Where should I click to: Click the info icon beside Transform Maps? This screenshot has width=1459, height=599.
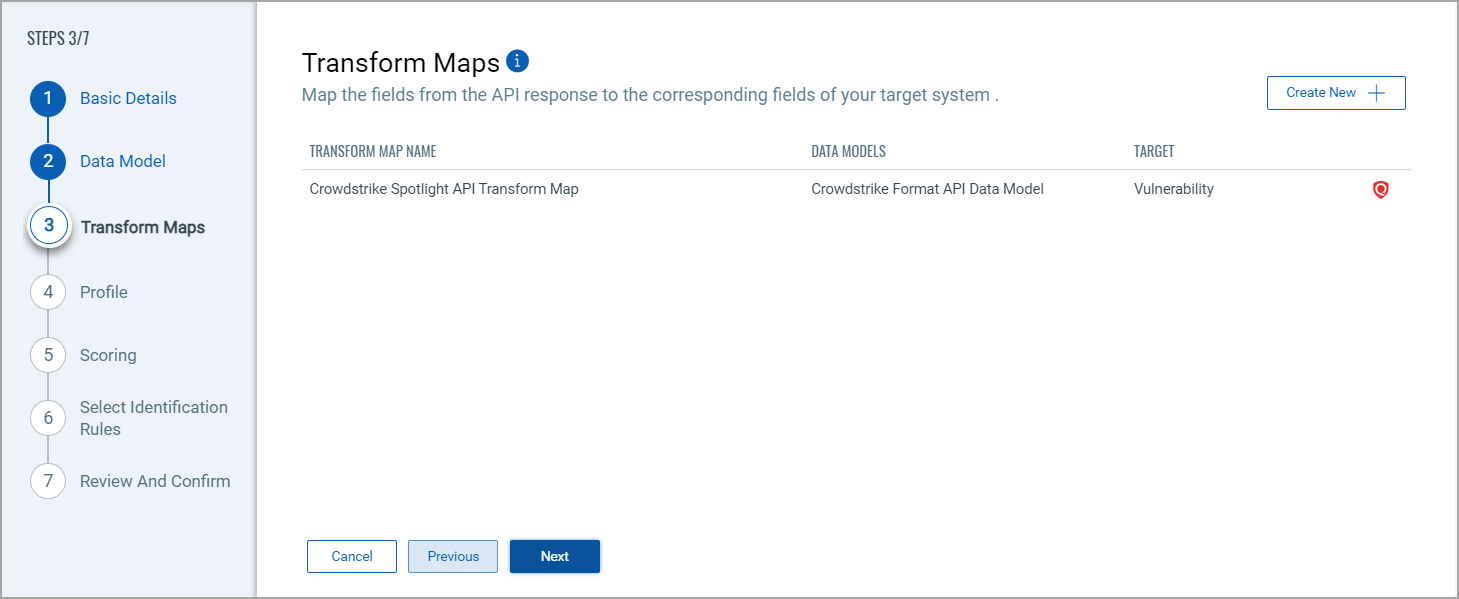tap(517, 62)
